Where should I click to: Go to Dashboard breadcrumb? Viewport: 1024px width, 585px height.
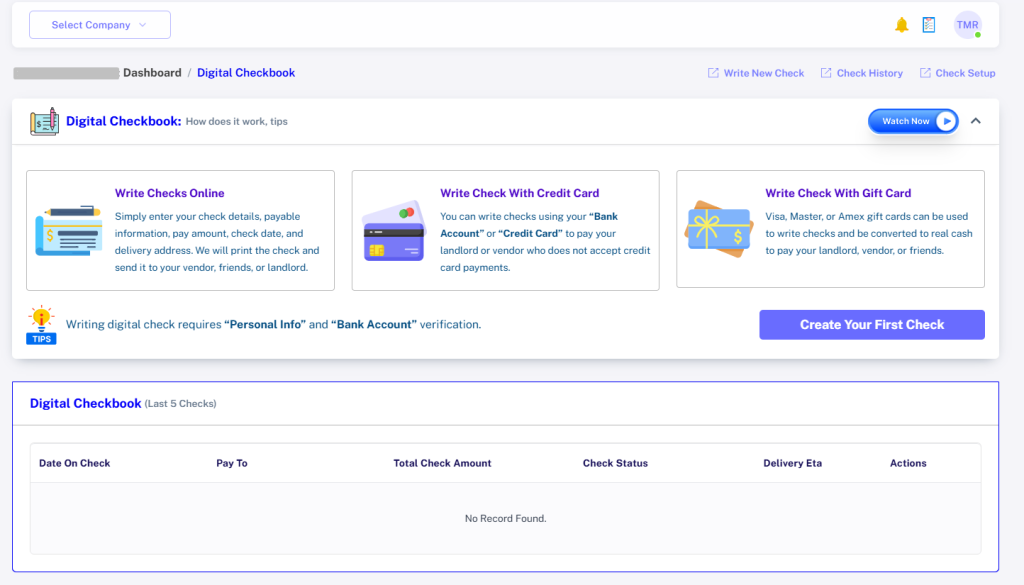[x=152, y=73]
